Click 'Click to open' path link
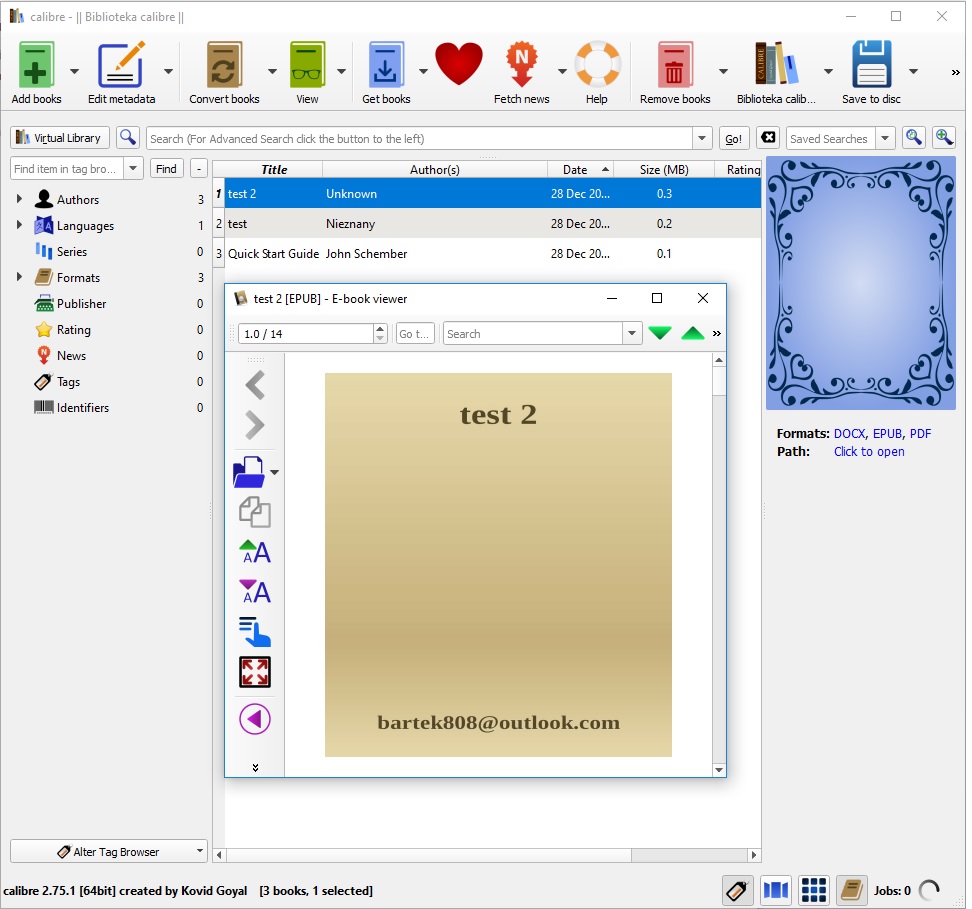972x909 pixels. pos(868,451)
